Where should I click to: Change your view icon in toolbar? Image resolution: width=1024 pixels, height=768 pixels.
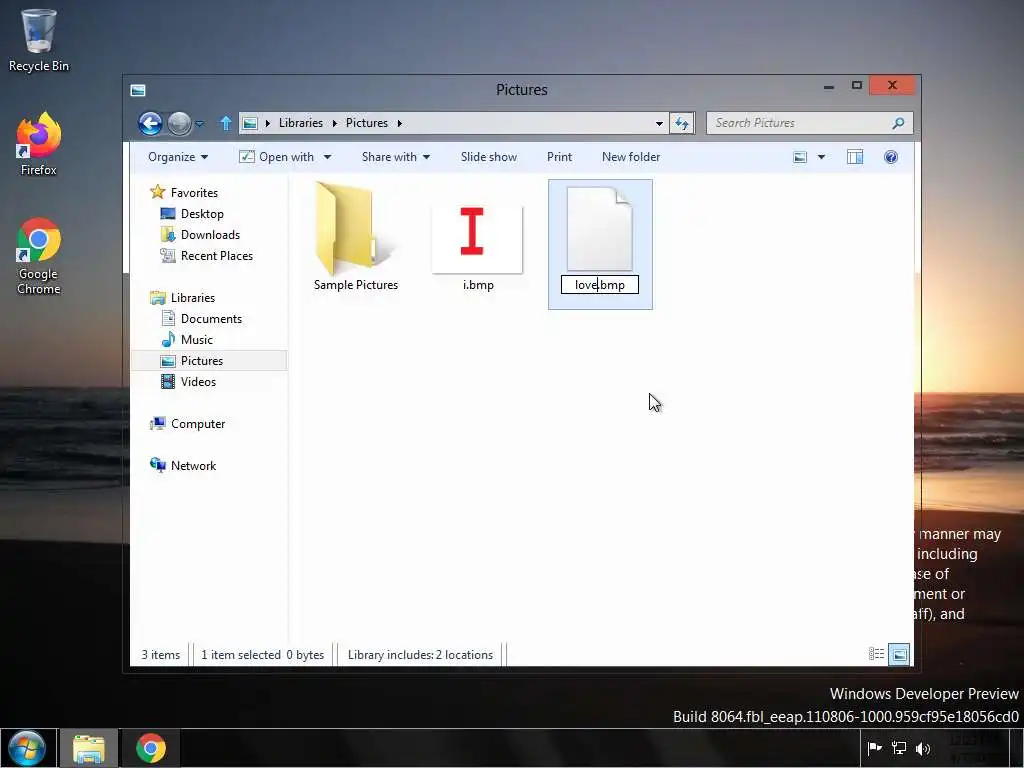click(x=800, y=157)
